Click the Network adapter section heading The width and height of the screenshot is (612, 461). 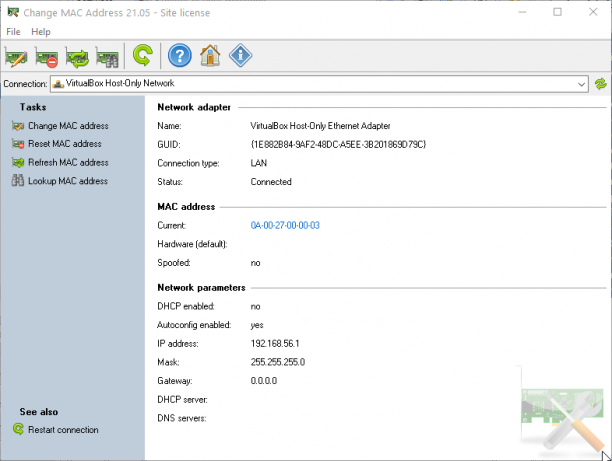click(194, 107)
